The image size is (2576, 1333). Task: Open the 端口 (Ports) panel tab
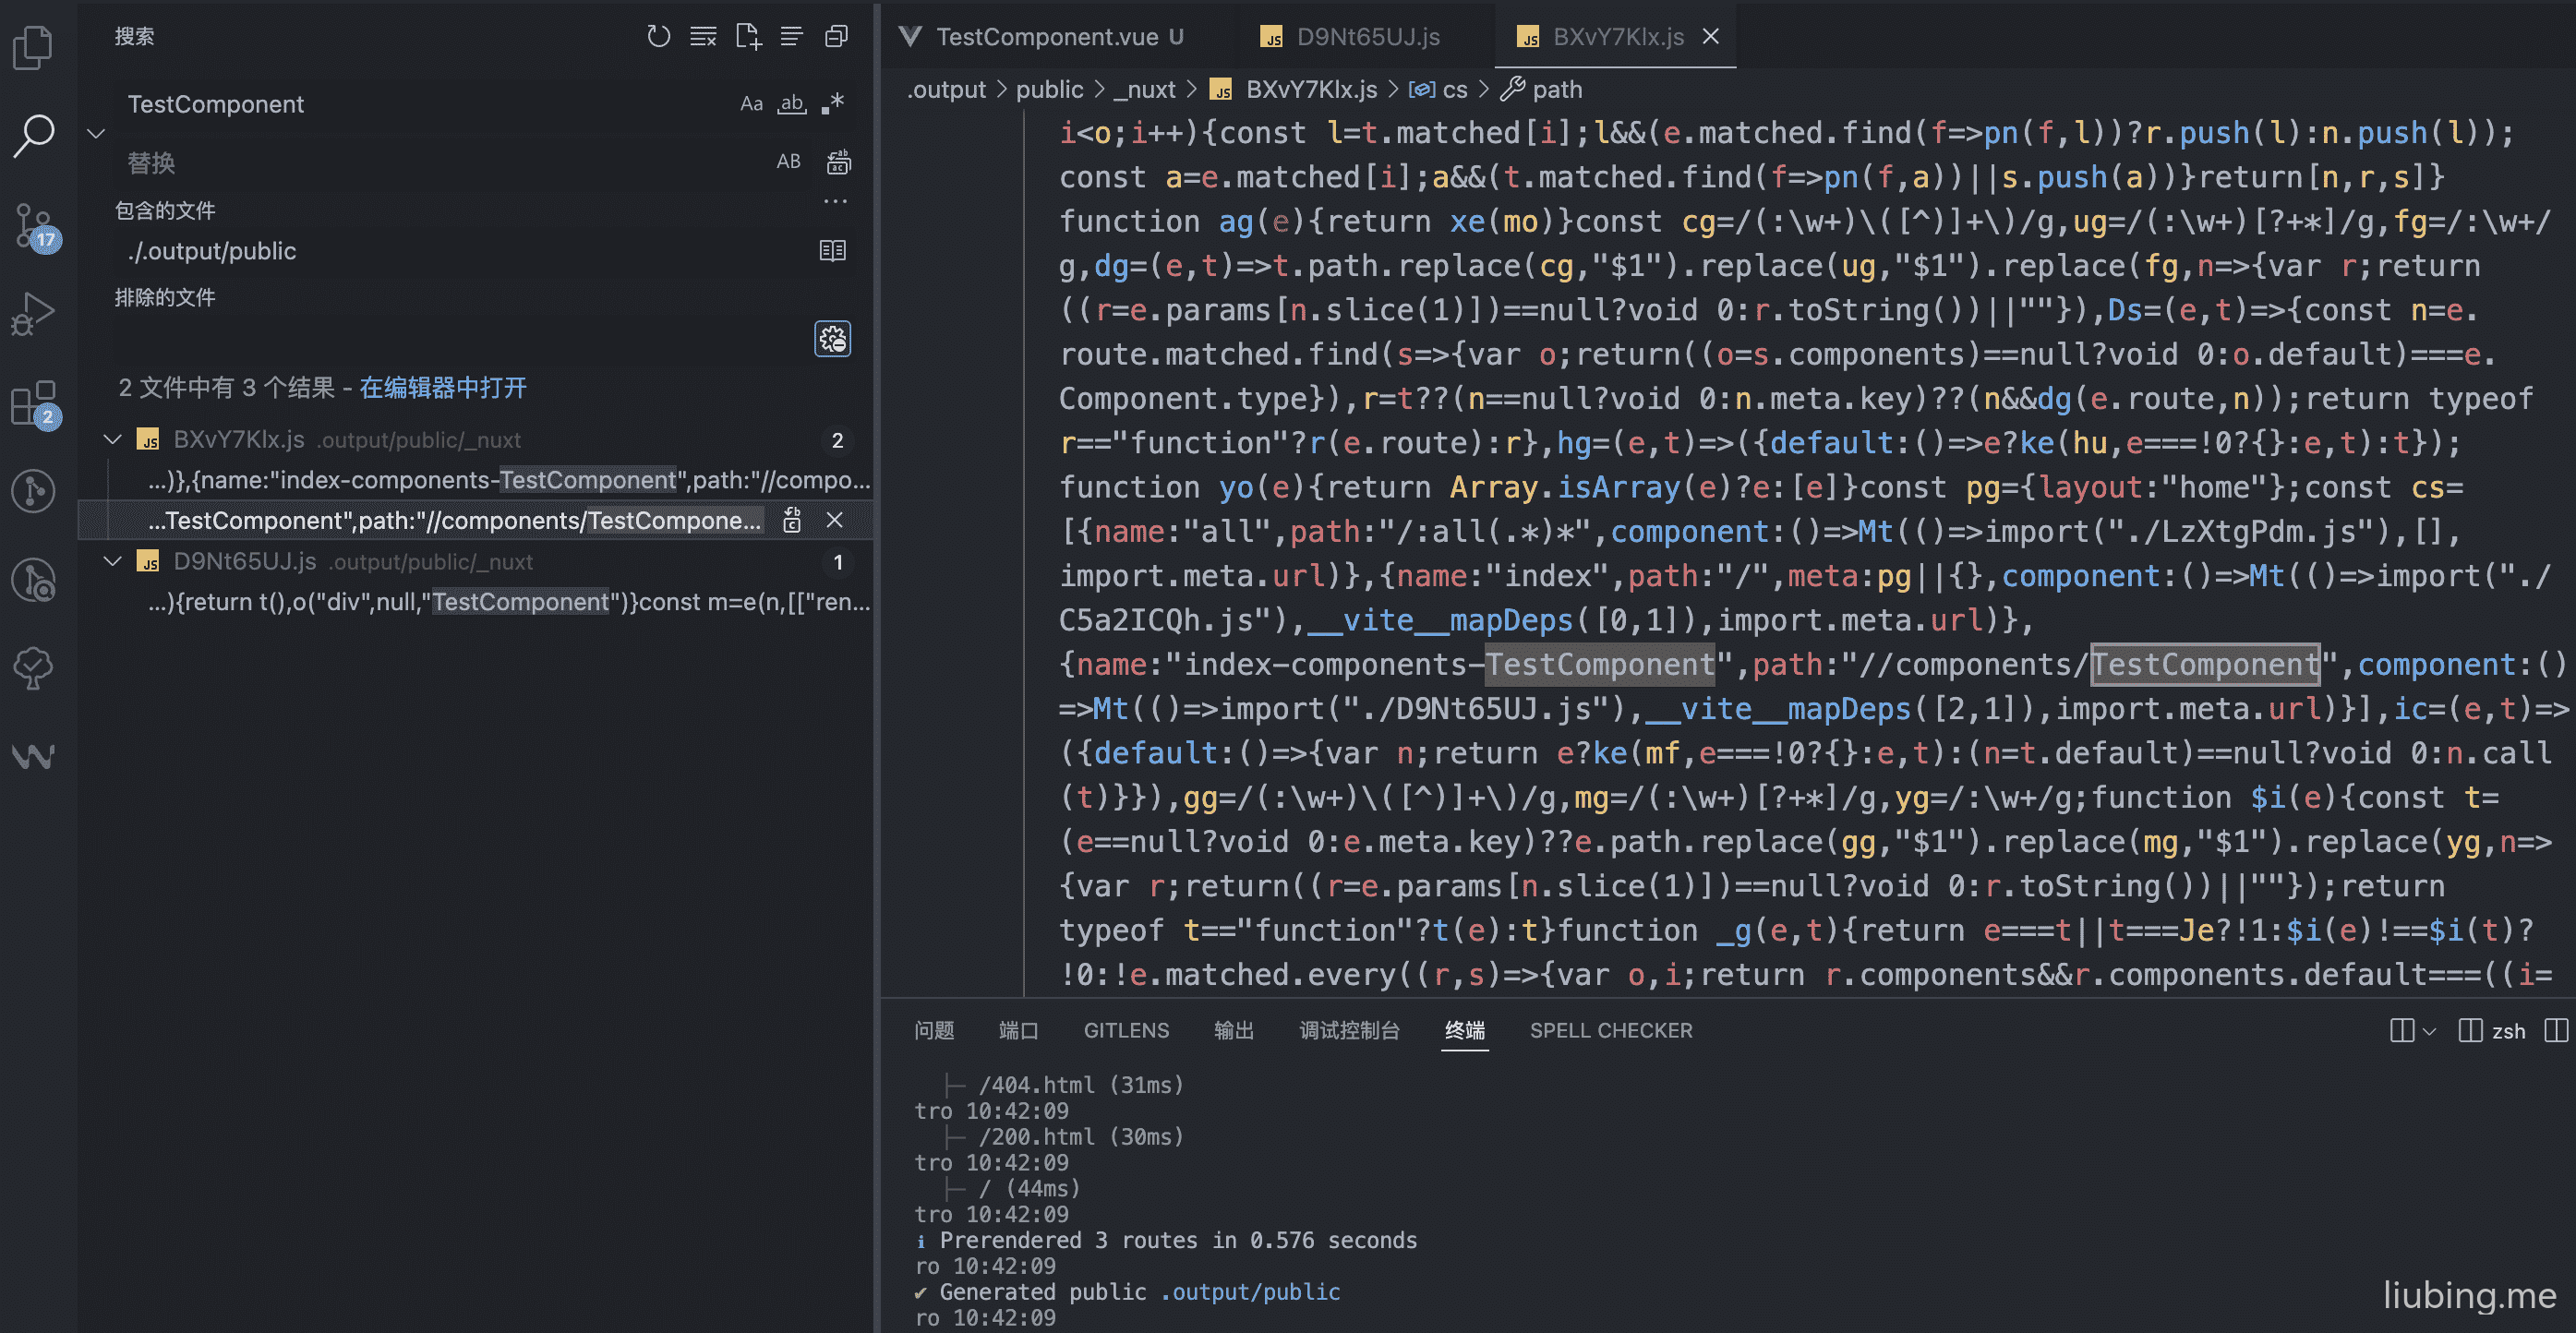click(1018, 1031)
